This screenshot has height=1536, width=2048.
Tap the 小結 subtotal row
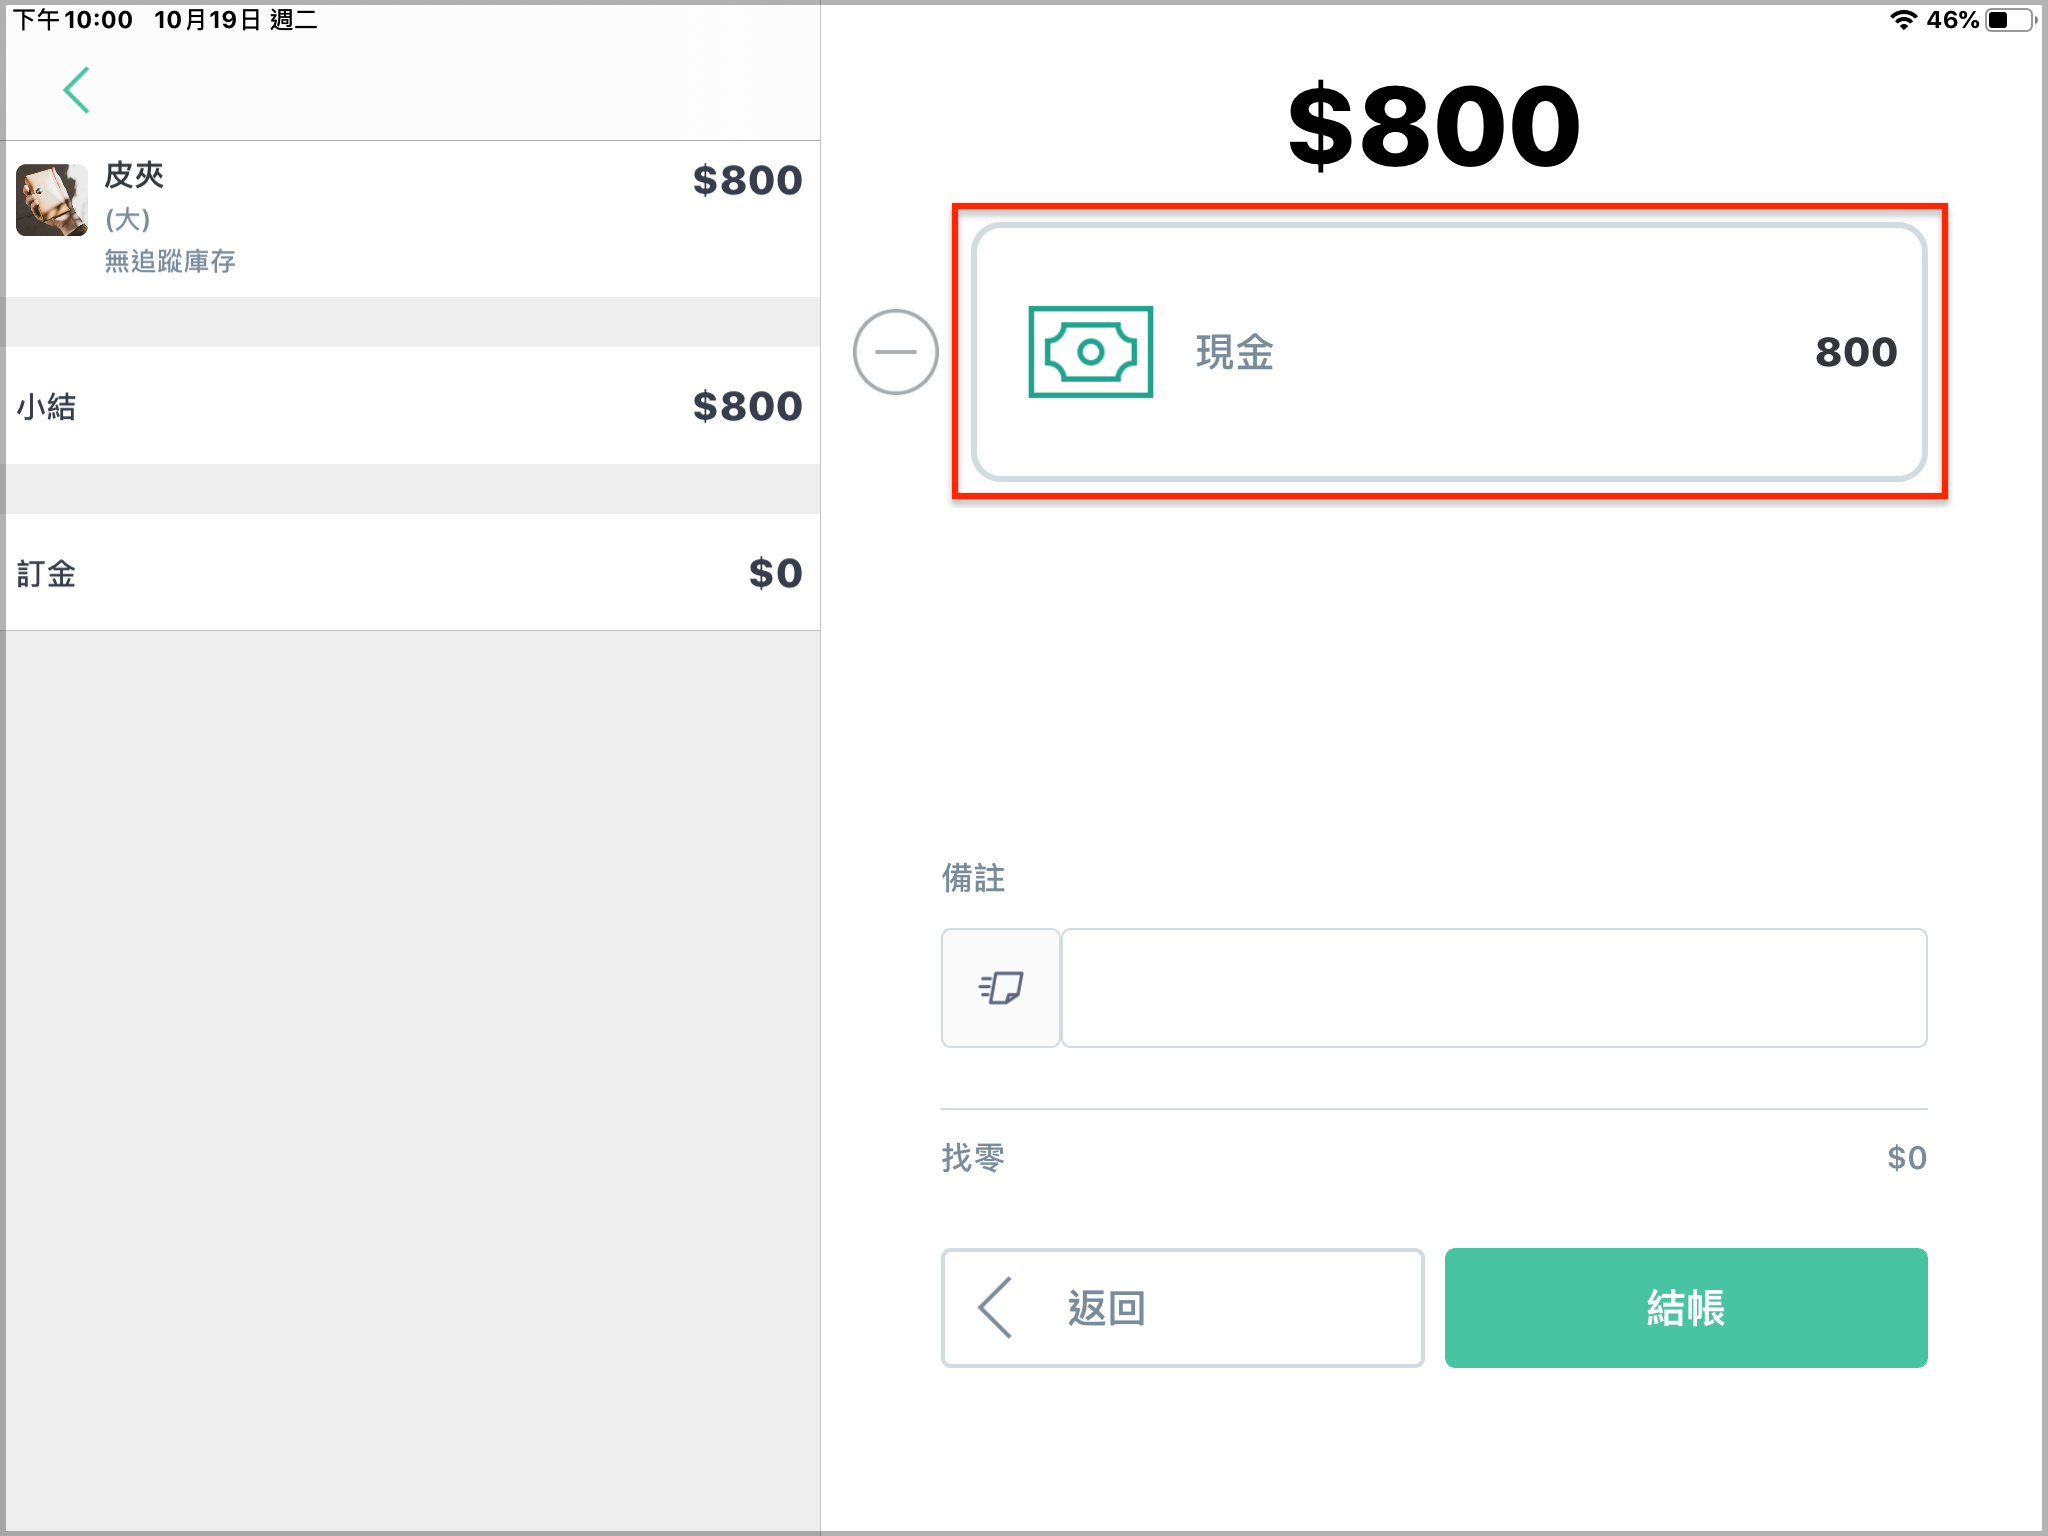410,406
